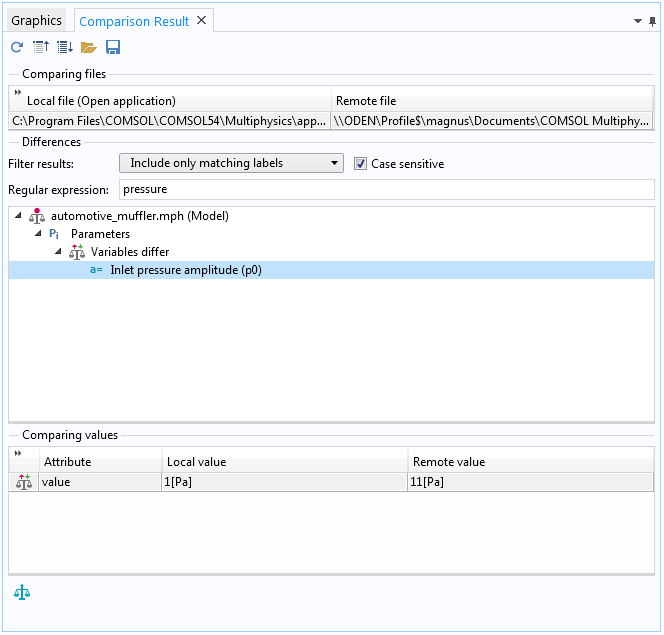Image resolution: width=664 pixels, height=635 pixels.
Task: Select the remote value 11[Pa] cell
Action: tap(531, 482)
